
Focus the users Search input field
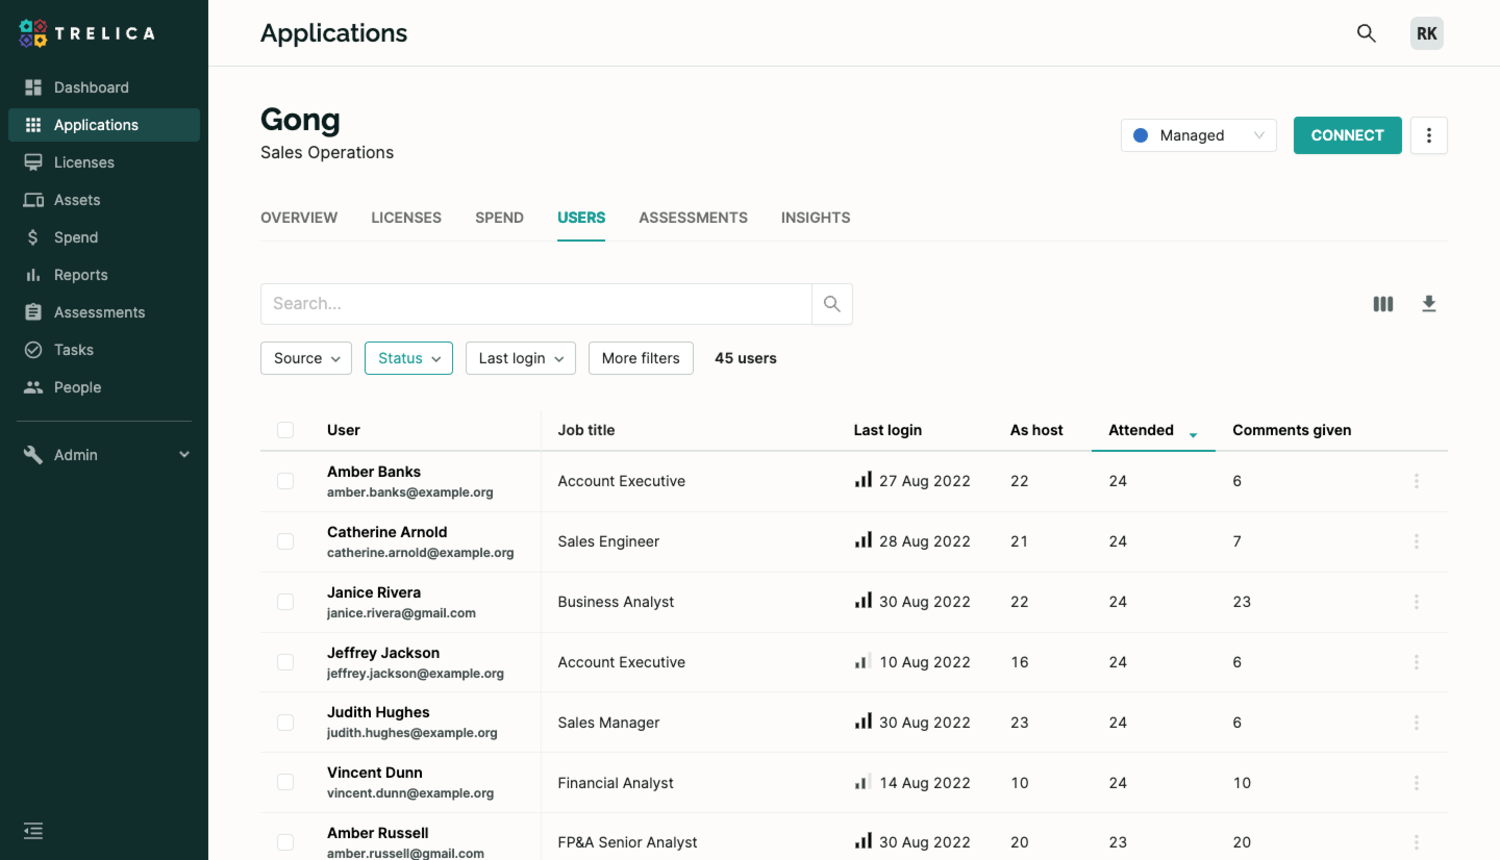pyautogui.click(x=536, y=304)
